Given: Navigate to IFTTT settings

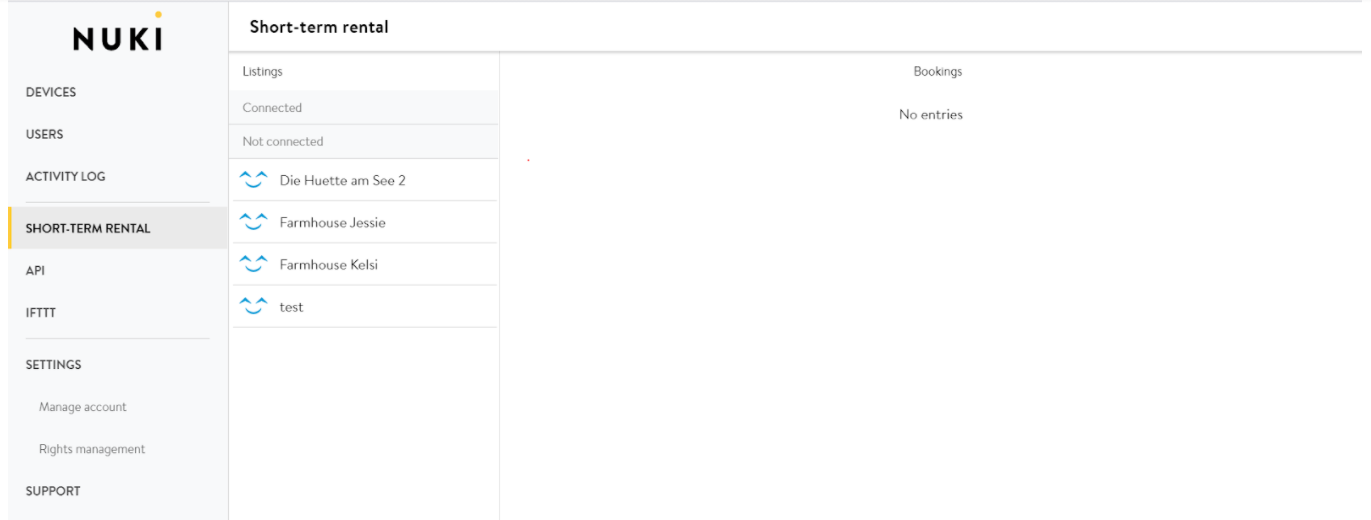Looking at the screenshot, I should 41,312.
